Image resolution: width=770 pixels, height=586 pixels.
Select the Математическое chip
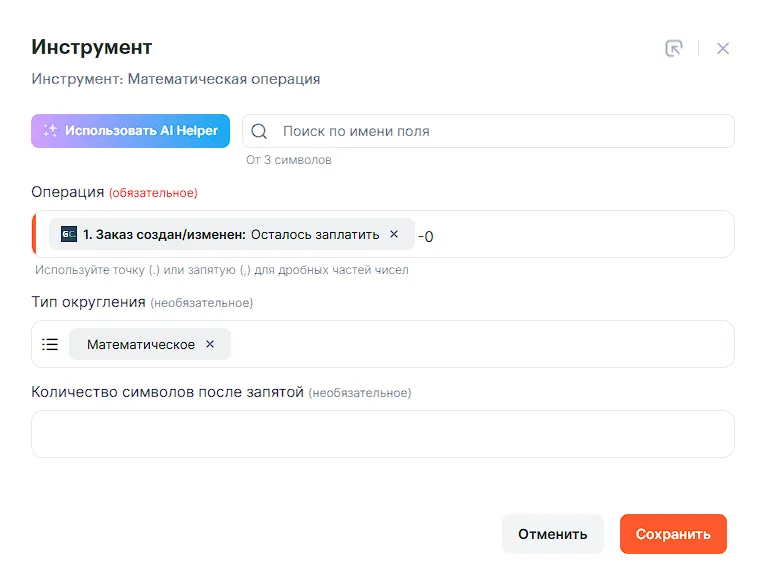pos(141,344)
